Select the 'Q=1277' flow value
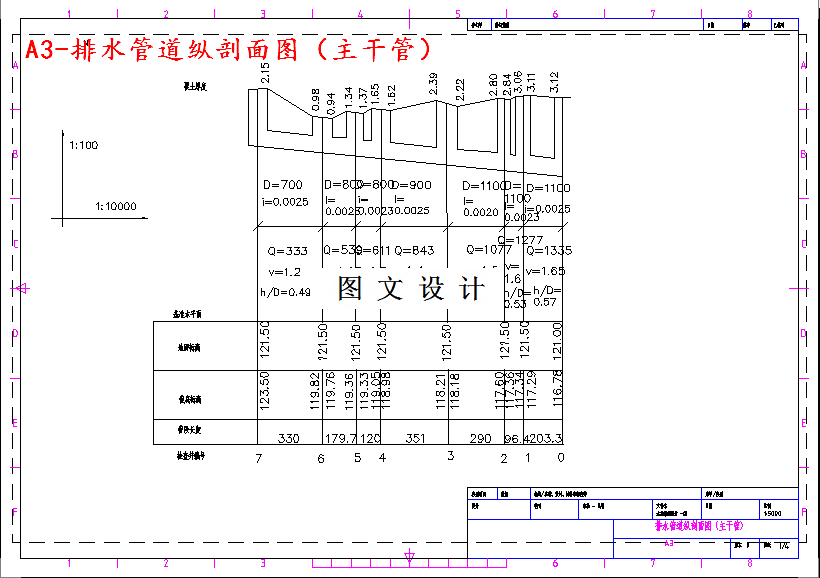820x578 pixels. click(x=520, y=240)
